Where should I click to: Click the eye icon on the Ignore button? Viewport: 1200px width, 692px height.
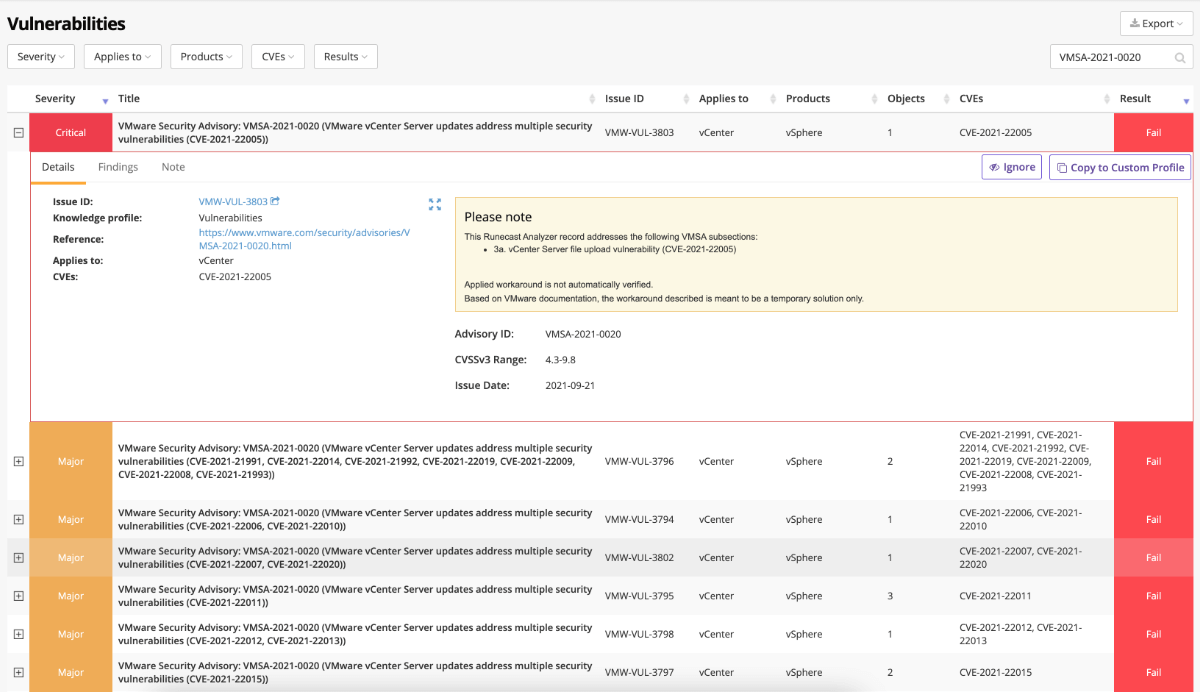(993, 167)
